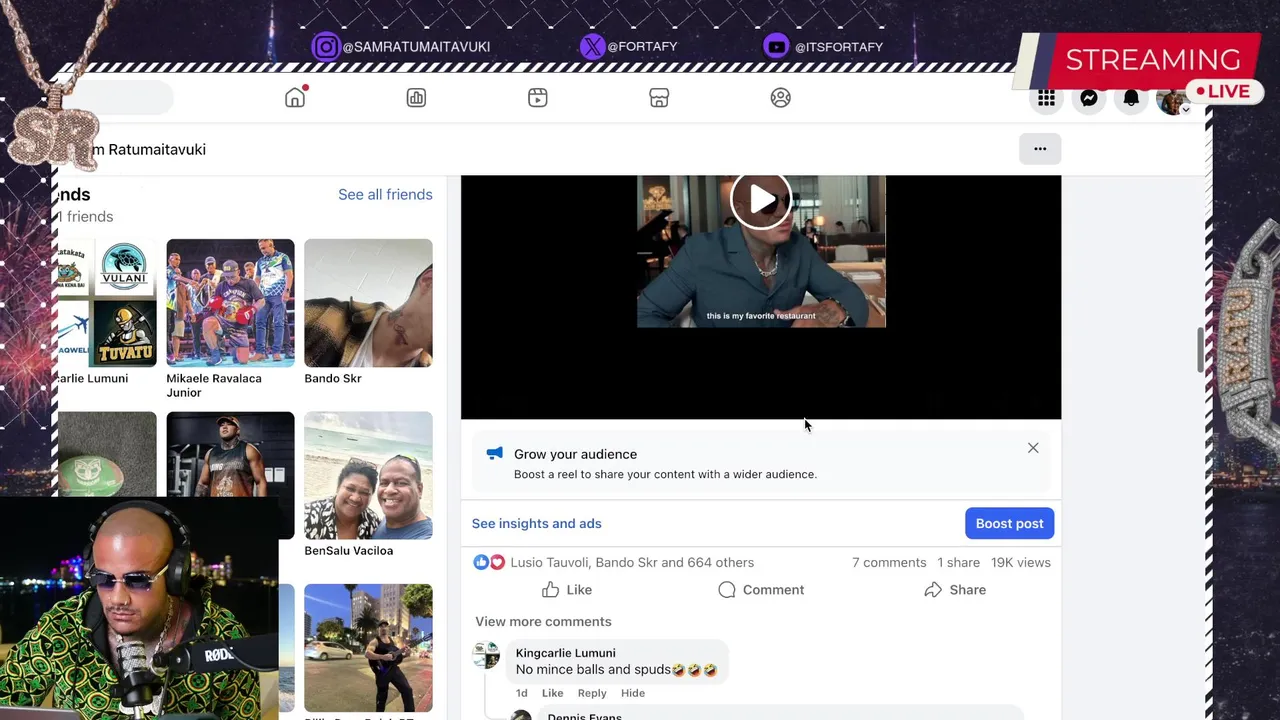Open BenSalu Vaciloa's friend photo
The height and width of the screenshot is (720, 1280).
368,476
